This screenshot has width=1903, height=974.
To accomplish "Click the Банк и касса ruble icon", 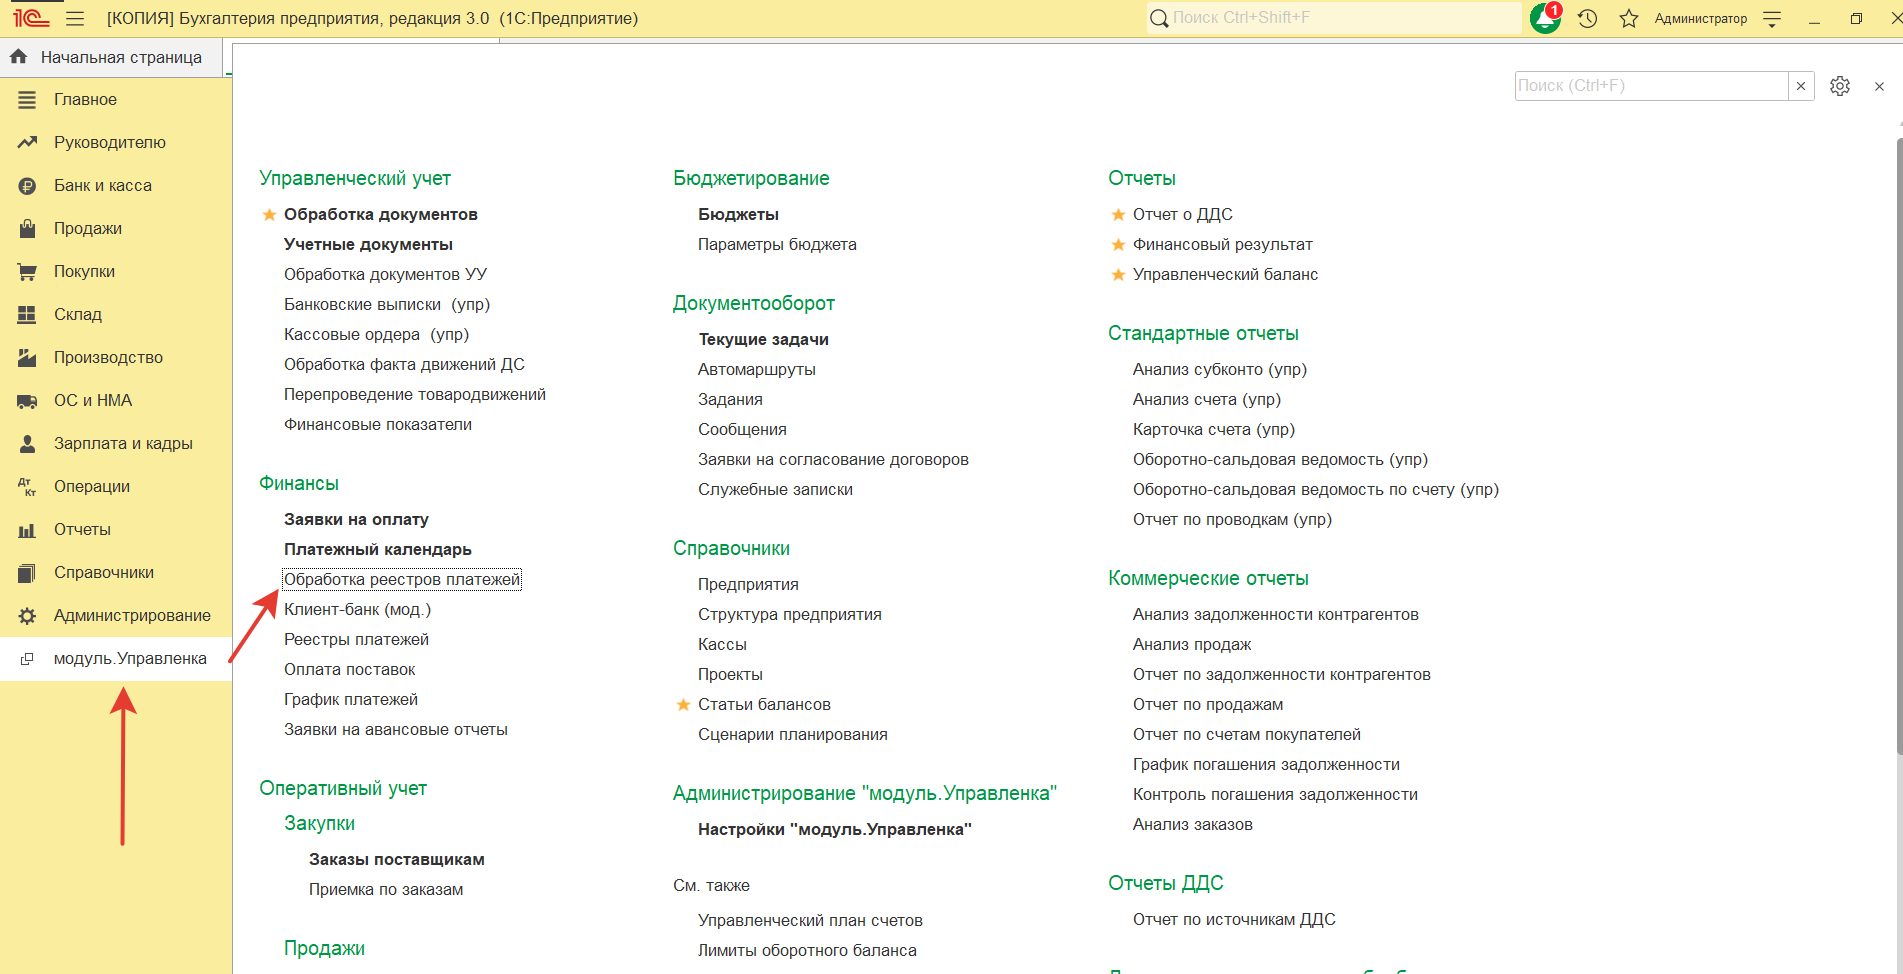I will point(27,186).
